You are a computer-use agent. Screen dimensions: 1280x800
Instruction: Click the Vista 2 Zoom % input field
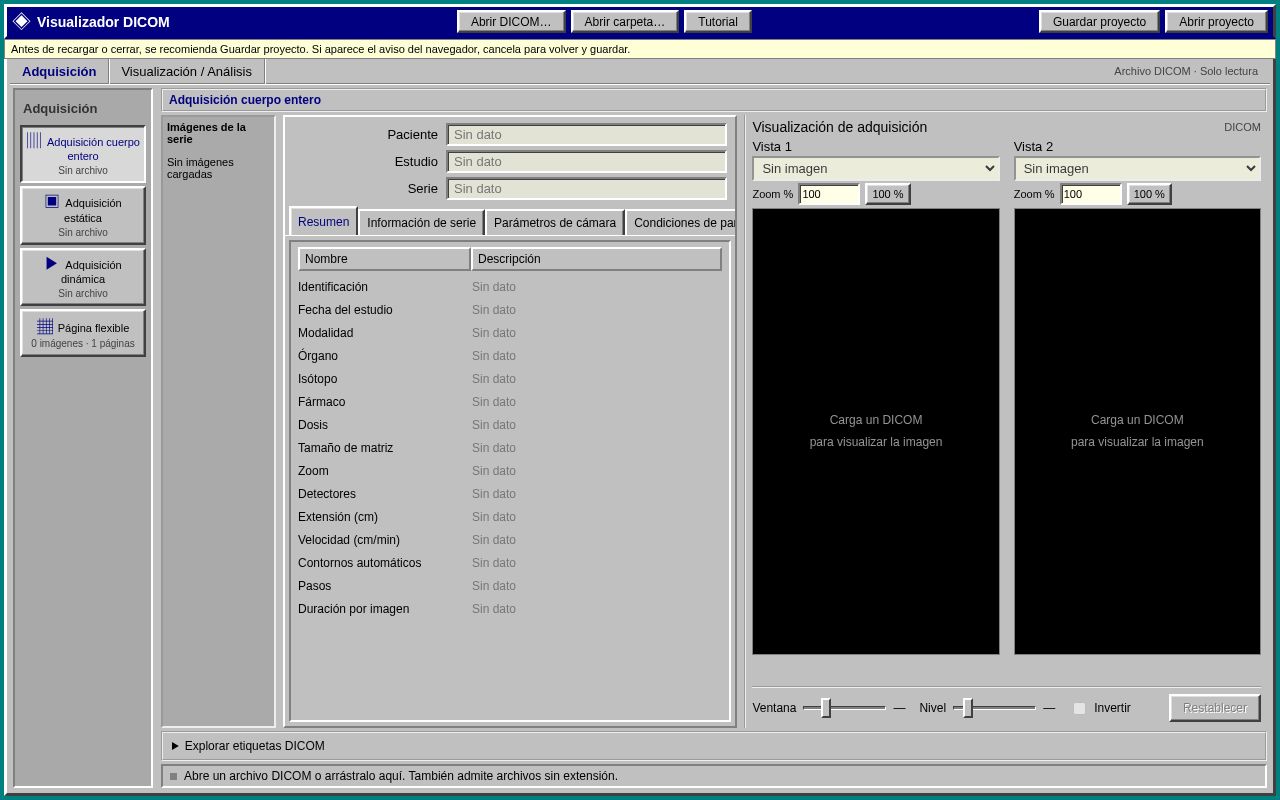click(x=1091, y=194)
